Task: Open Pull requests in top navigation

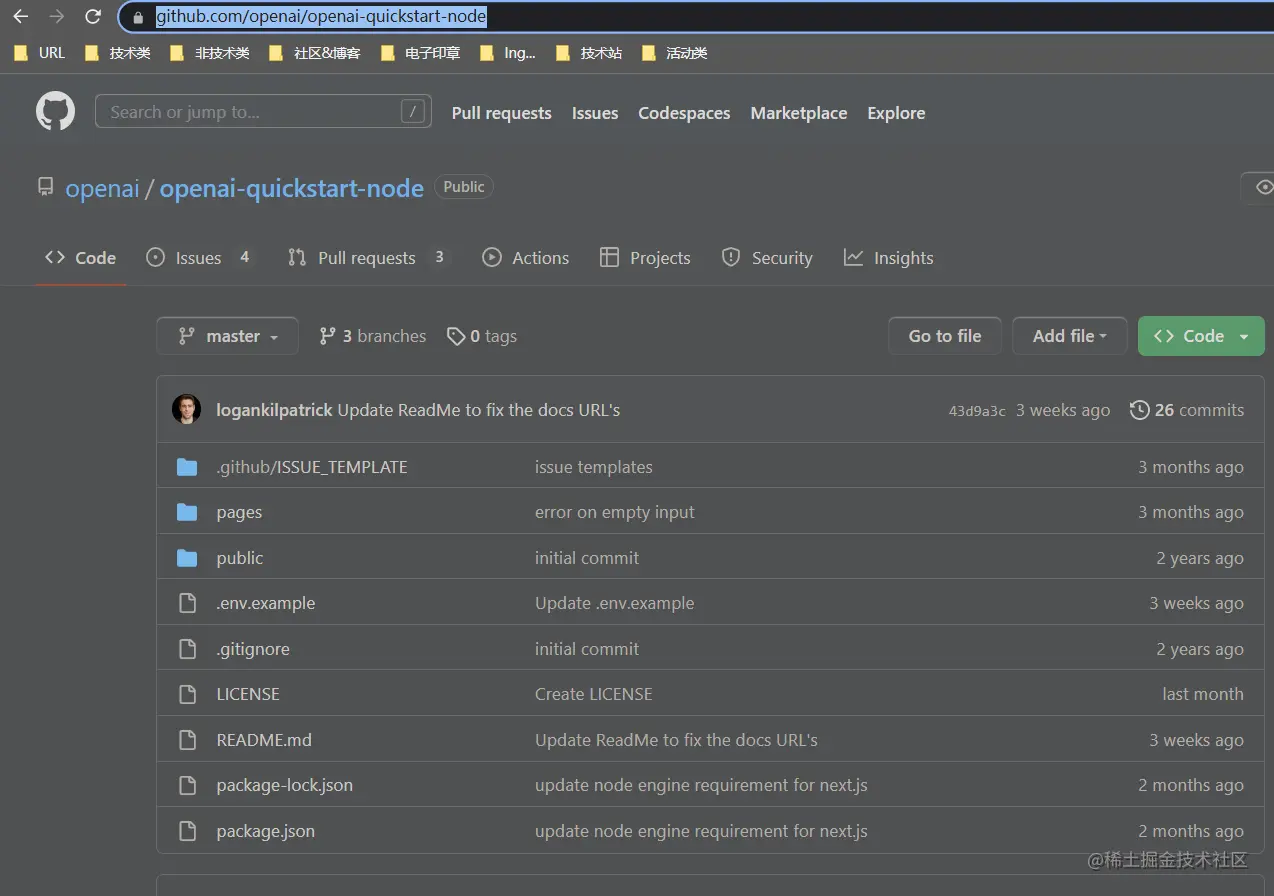Action: [501, 113]
